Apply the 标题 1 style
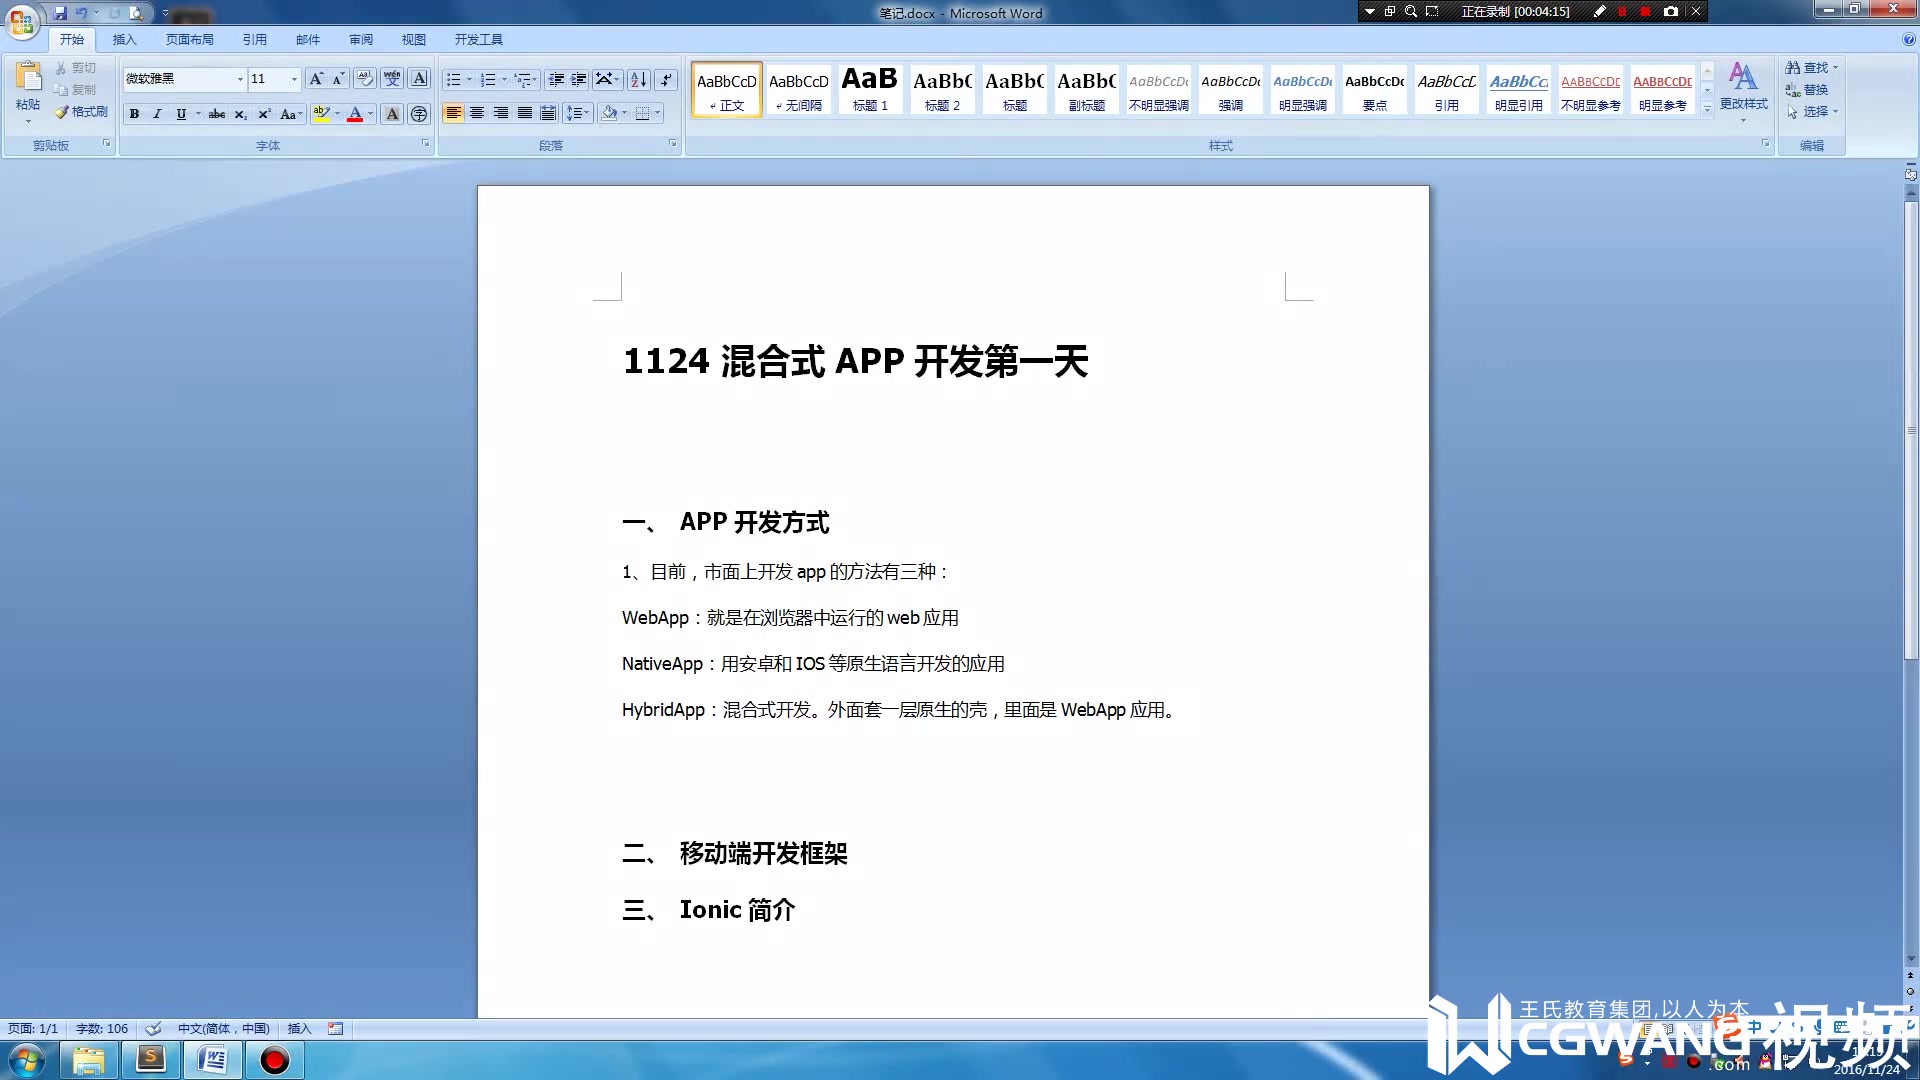Image resolution: width=1920 pixels, height=1080 pixels. [x=870, y=89]
